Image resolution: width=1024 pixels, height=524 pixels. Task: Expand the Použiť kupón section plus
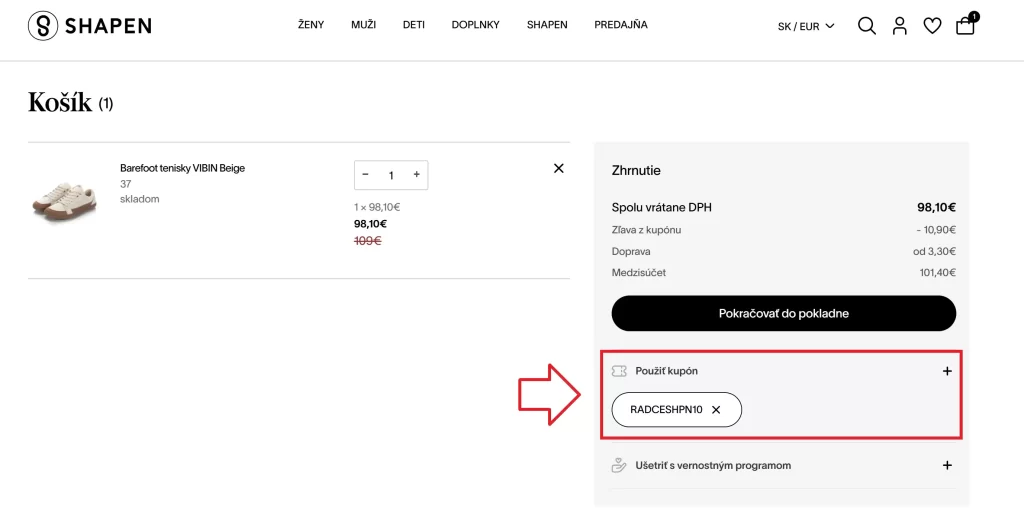pos(947,371)
